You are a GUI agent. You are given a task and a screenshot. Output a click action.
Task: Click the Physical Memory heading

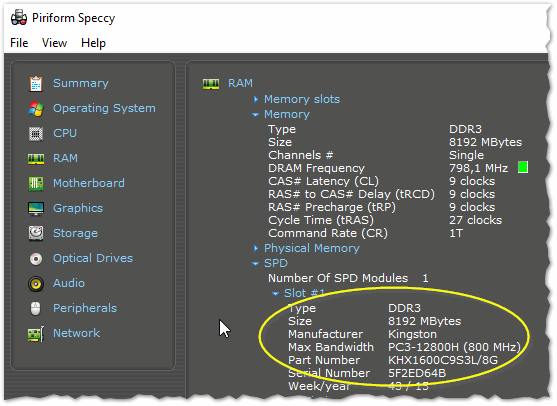312,248
